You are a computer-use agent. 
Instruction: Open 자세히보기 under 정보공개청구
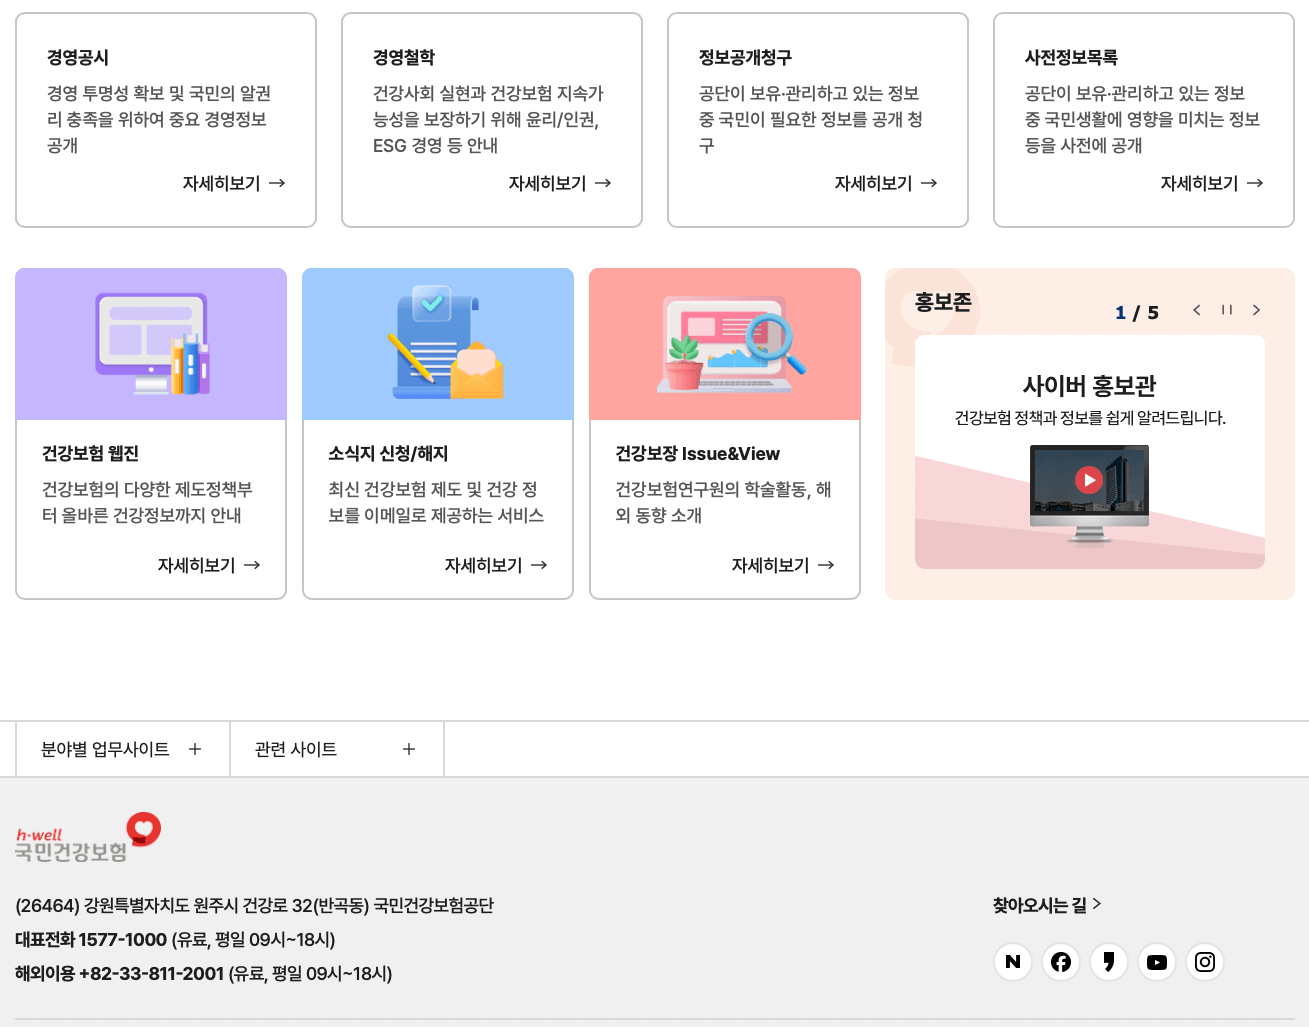(x=885, y=183)
